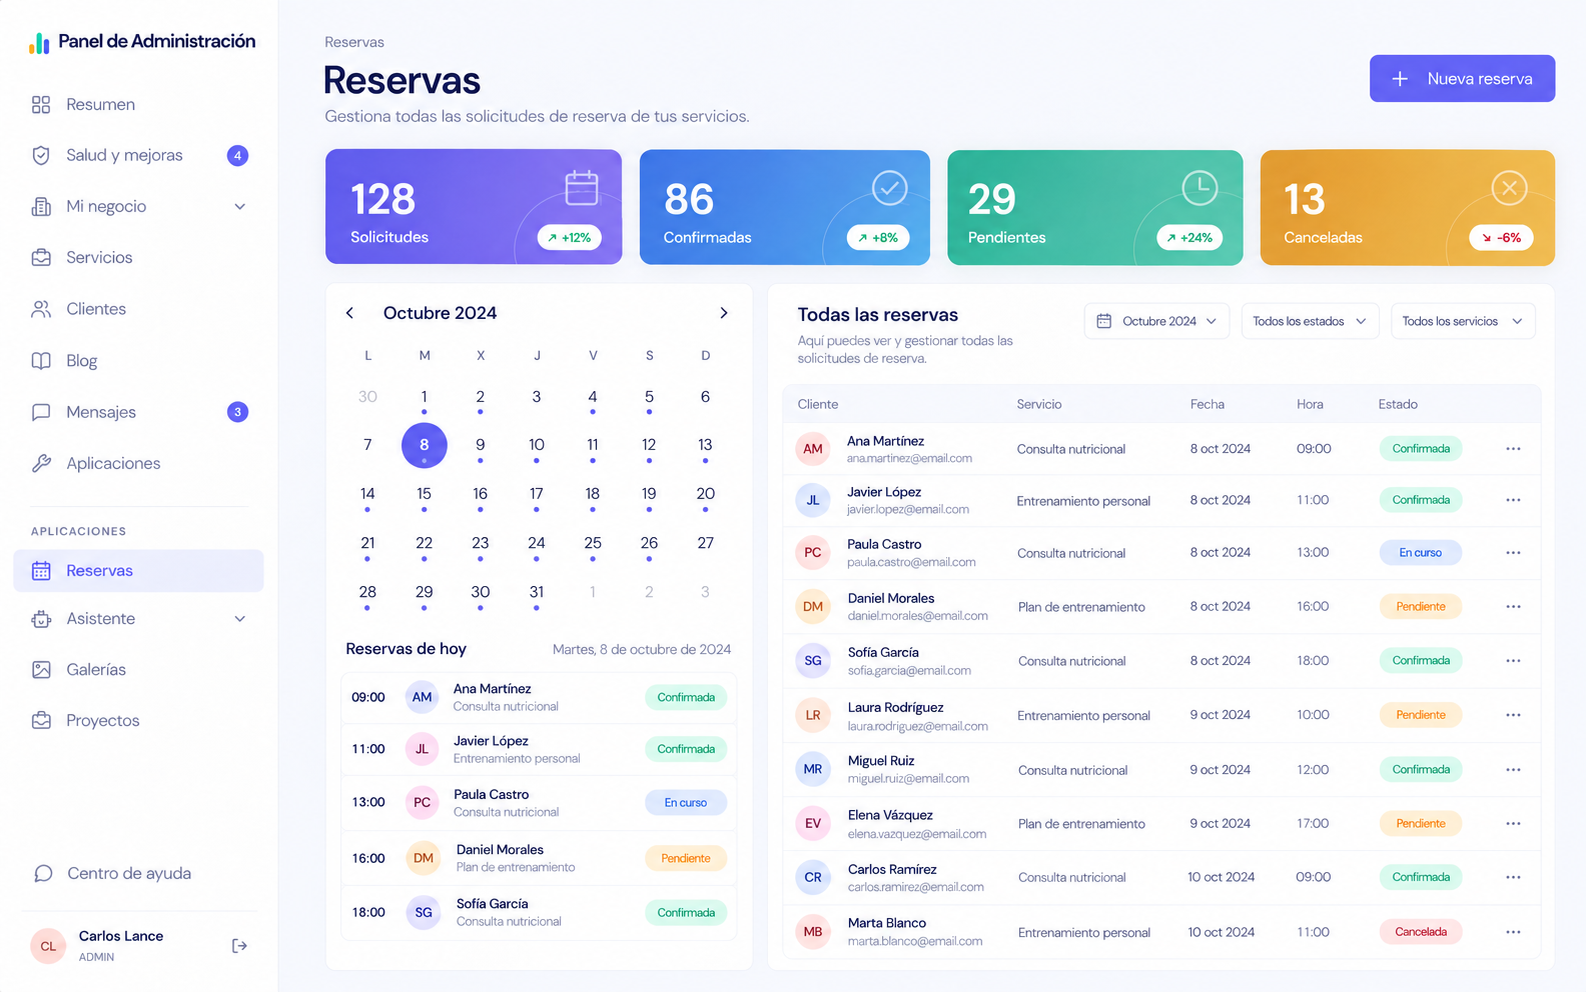Screen dimensions: 1586x992
Task: Click the Servicios briefcase icon
Action: [41, 257]
